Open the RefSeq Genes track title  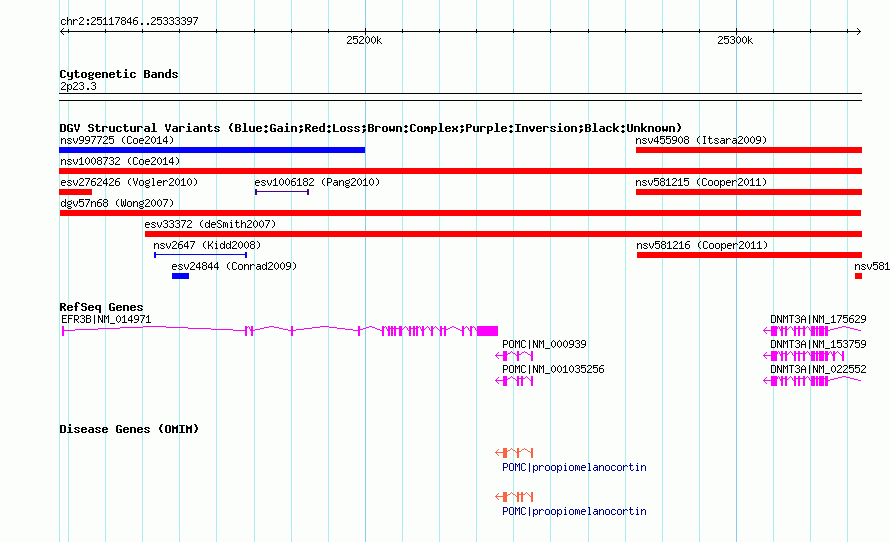pyautogui.click(x=101, y=307)
